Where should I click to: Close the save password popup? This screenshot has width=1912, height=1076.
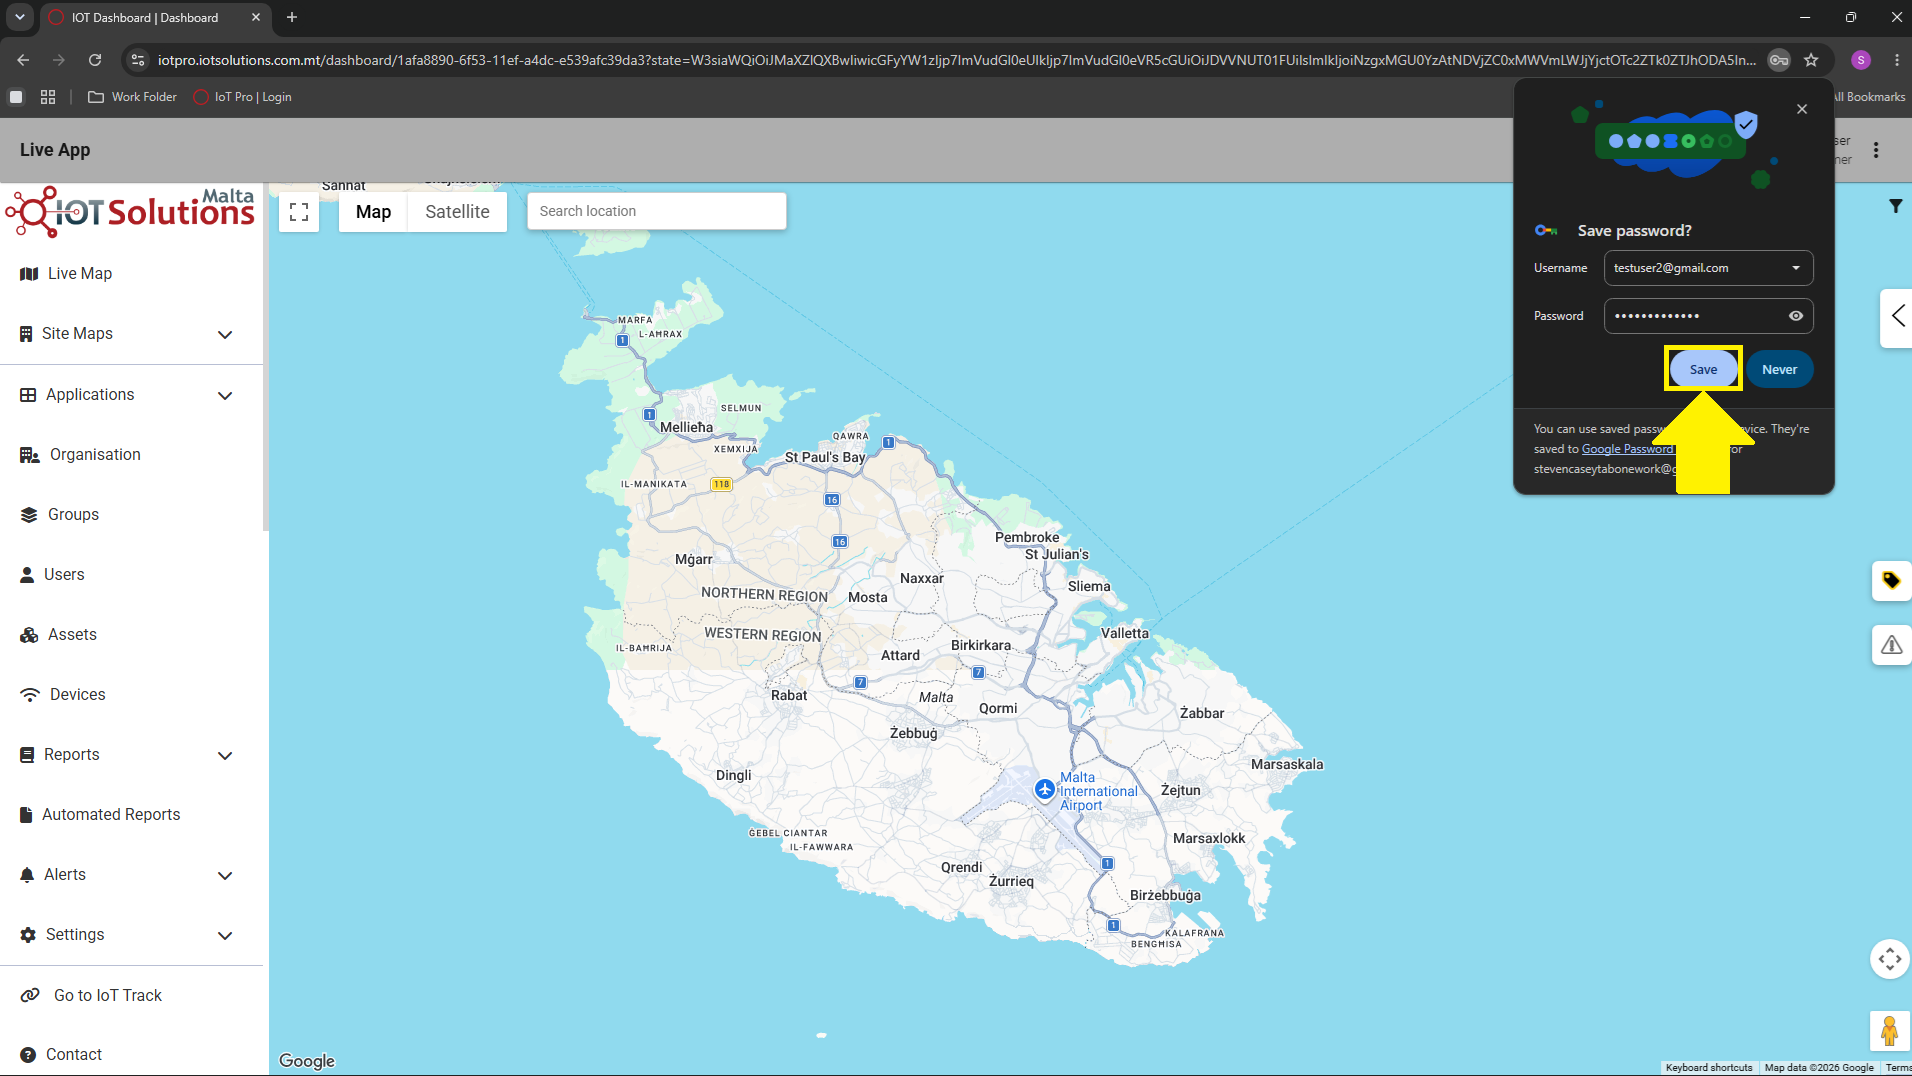click(1802, 109)
